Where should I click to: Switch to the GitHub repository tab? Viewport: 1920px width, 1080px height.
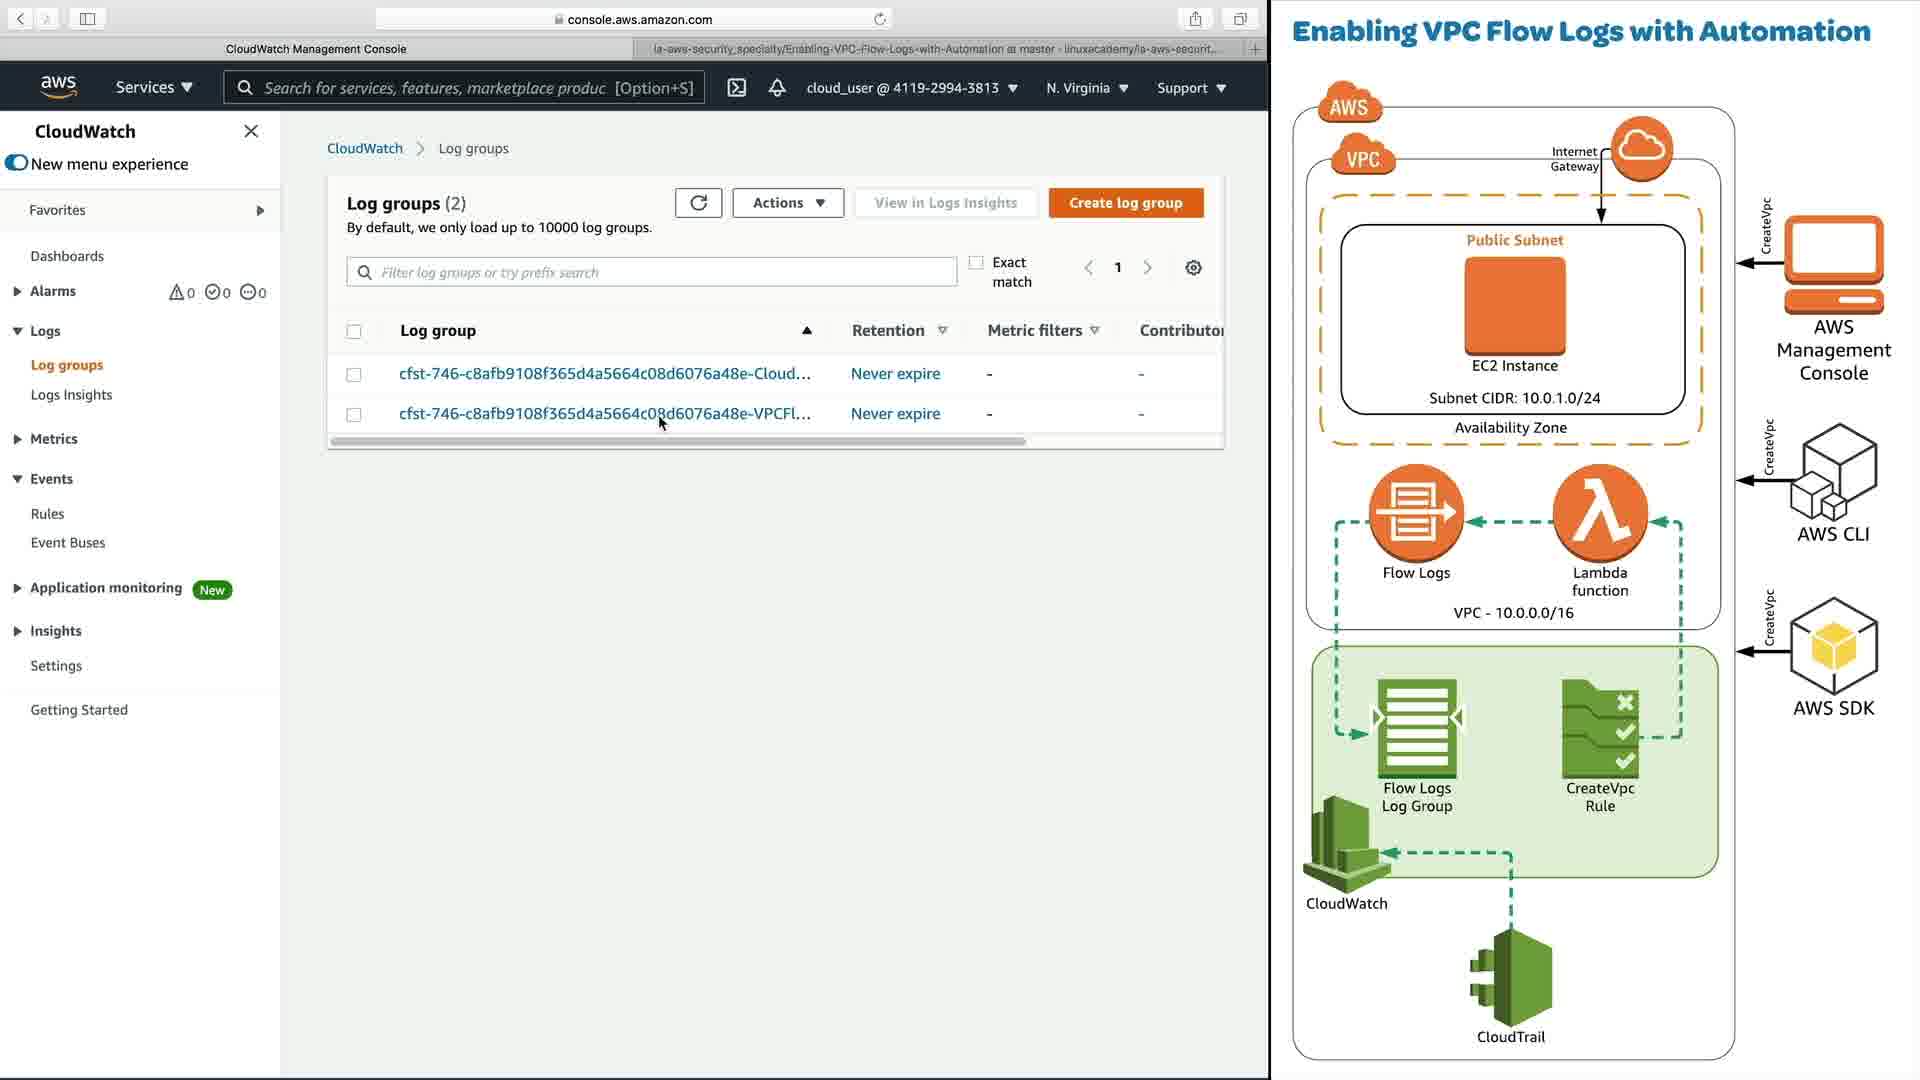(936, 48)
